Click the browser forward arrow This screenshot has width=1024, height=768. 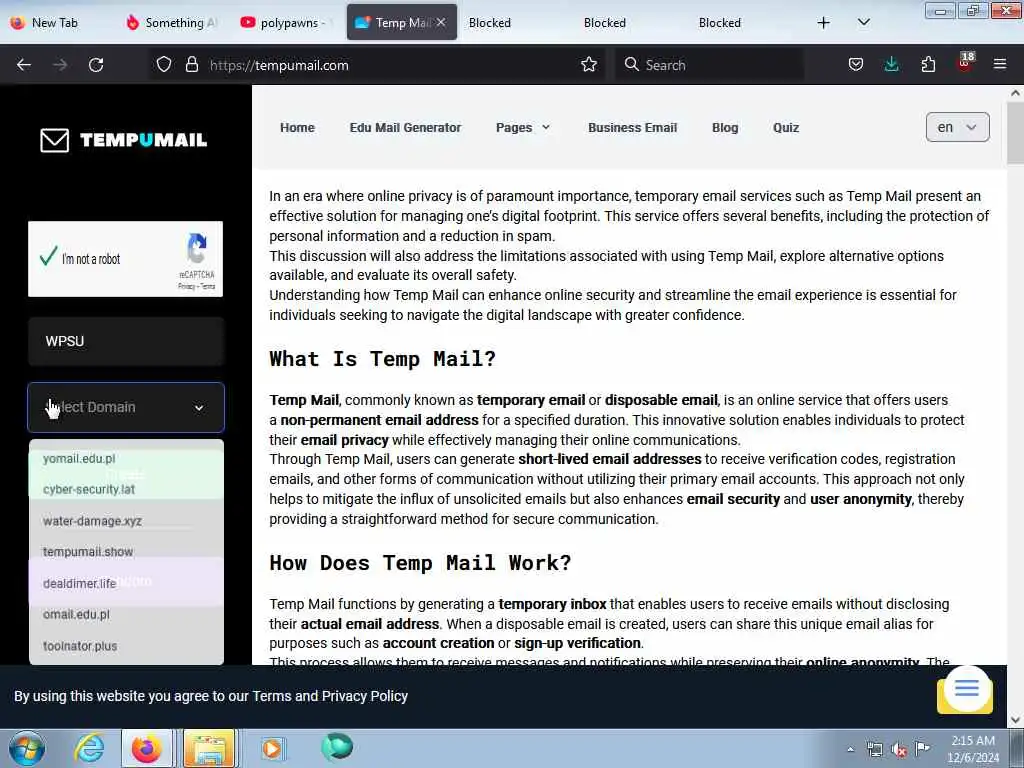pyautogui.click(x=60, y=65)
